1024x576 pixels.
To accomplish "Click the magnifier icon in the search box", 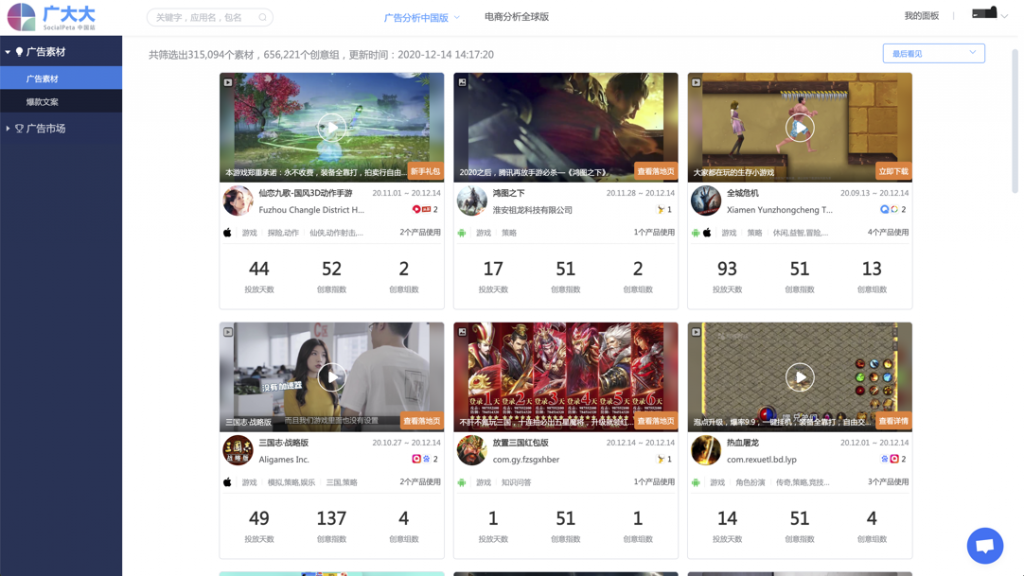I will click(263, 18).
